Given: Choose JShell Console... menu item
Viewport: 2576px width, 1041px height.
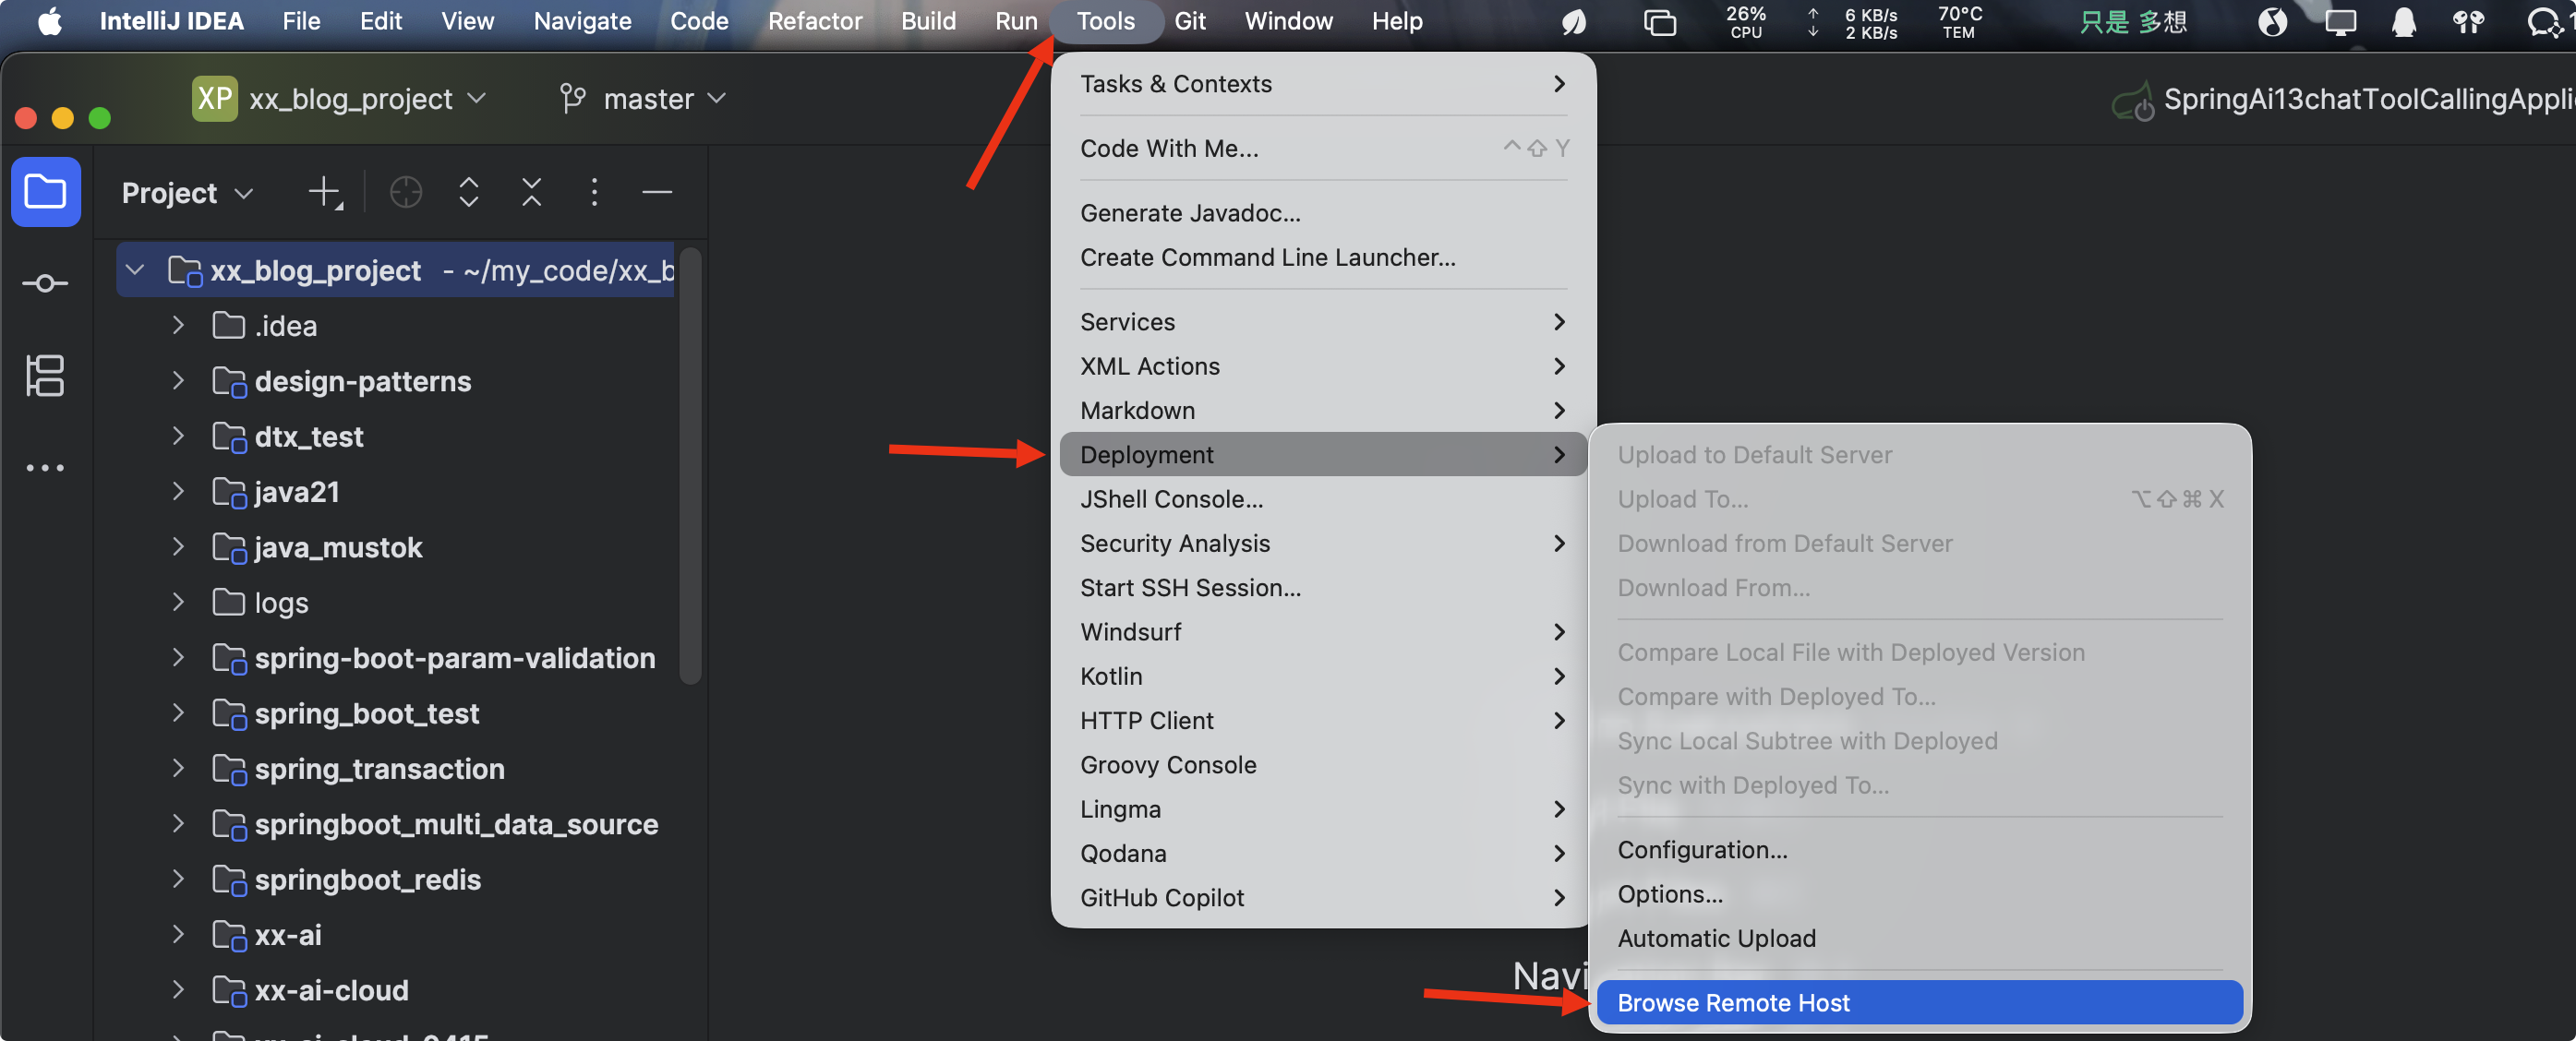Looking at the screenshot, I should [x=1322, y=499].
